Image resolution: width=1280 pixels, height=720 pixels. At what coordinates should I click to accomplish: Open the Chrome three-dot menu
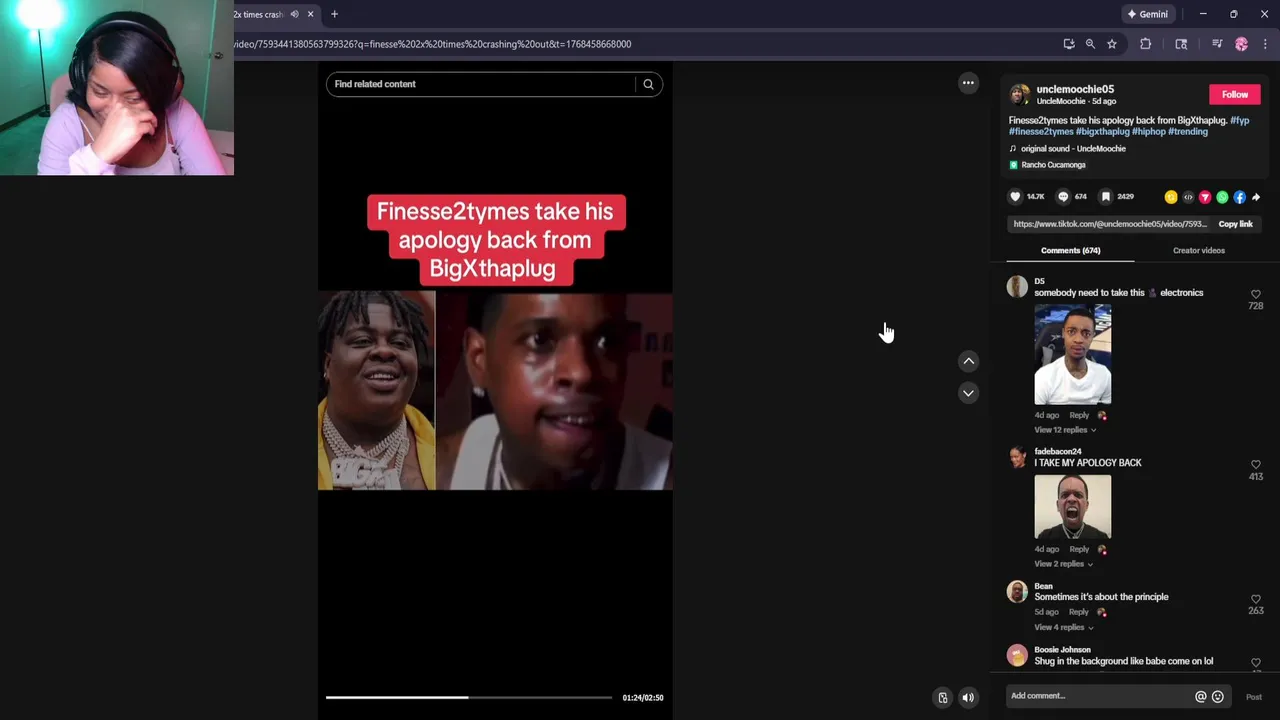pyautogui.click(x=1265, y=44)
